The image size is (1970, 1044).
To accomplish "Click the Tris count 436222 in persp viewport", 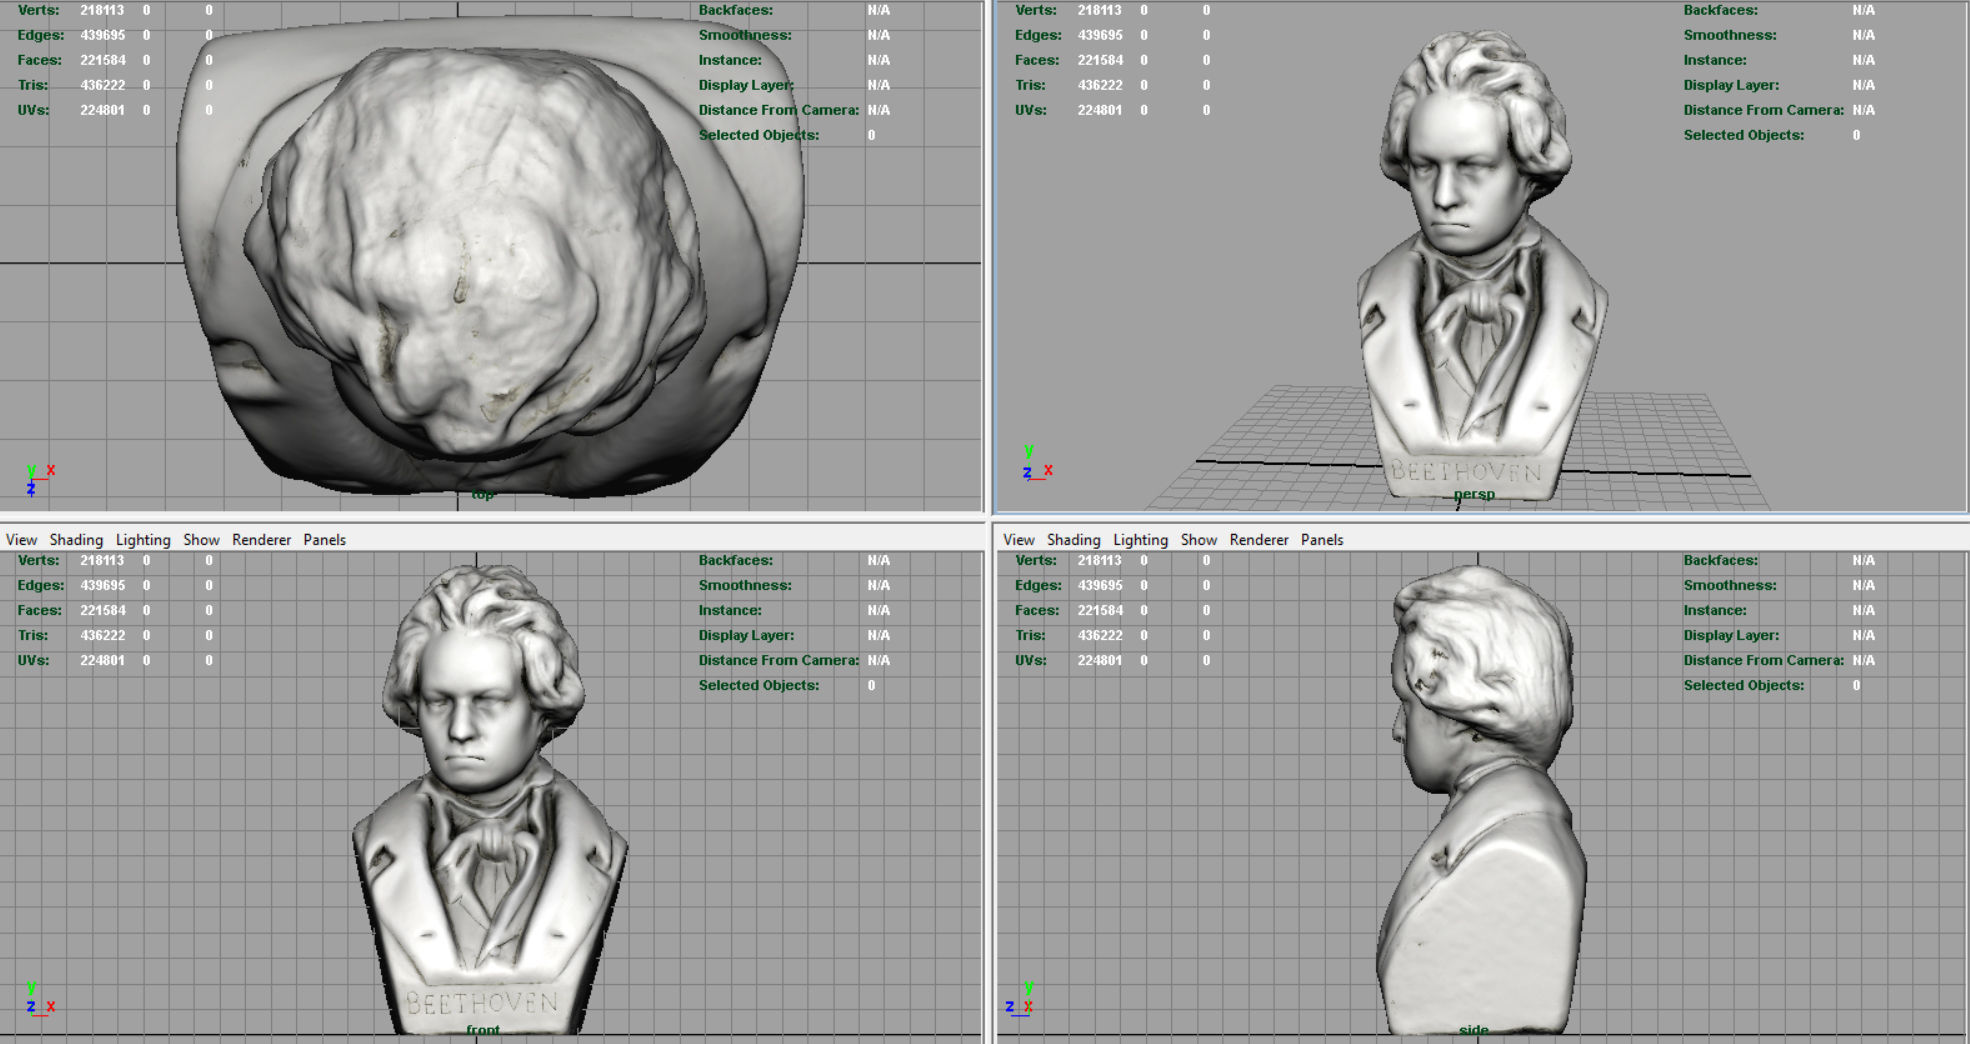I will [1100, 85].
